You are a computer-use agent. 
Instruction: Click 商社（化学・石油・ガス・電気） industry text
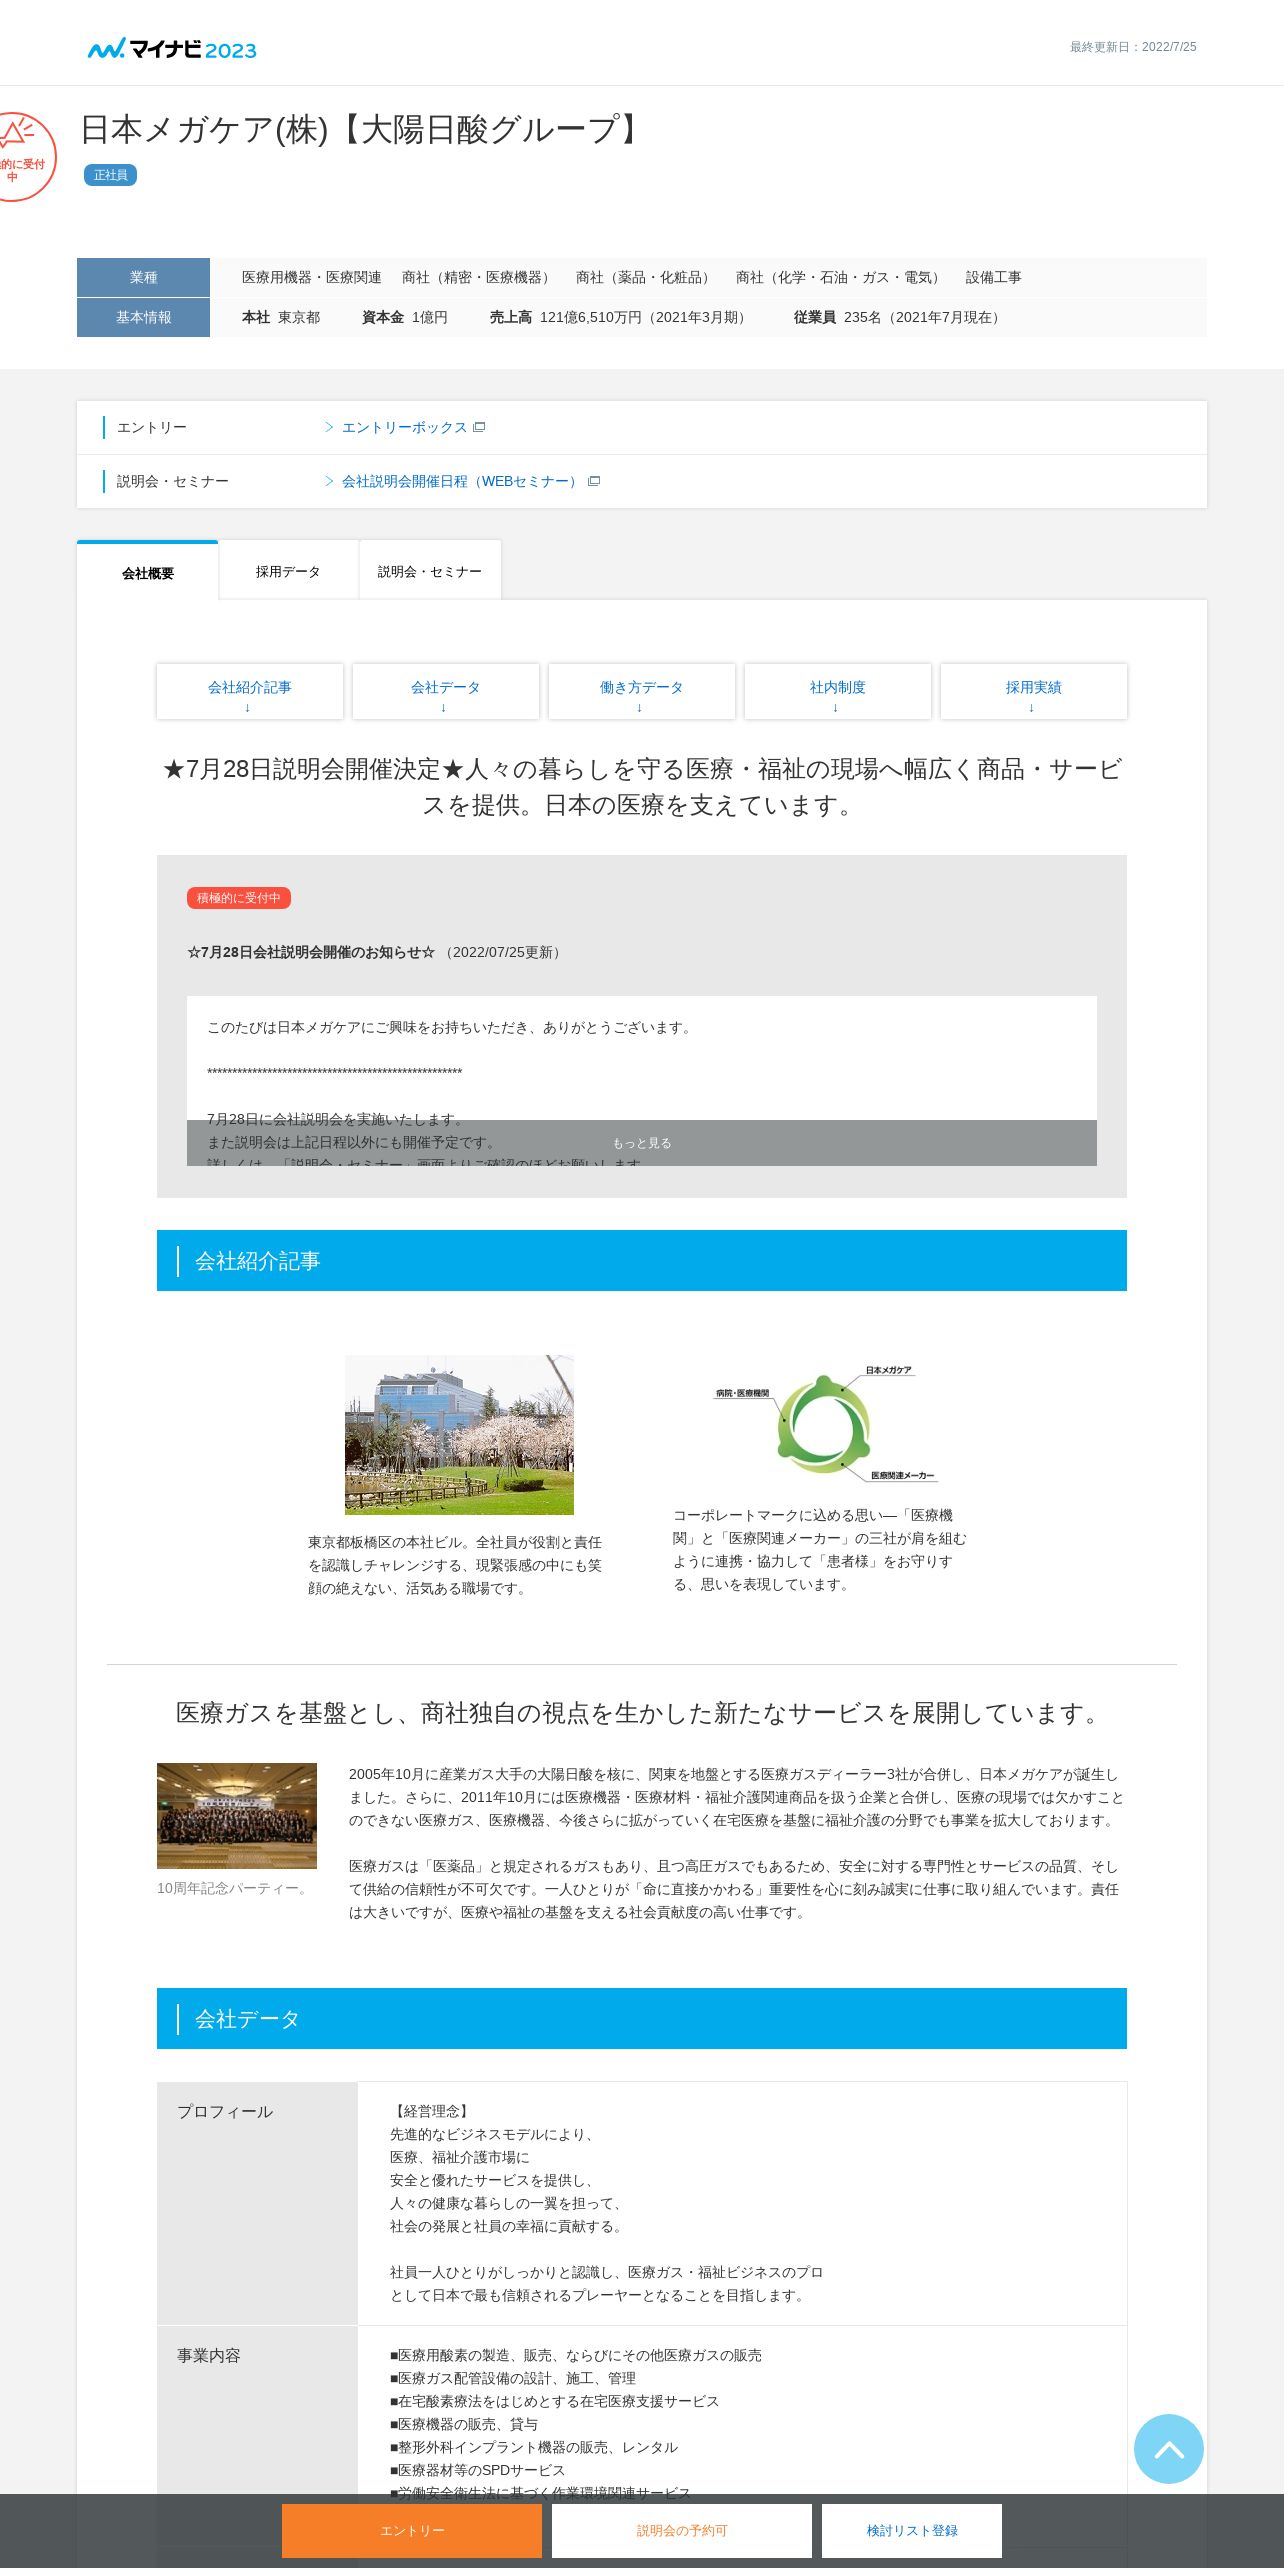841,277
